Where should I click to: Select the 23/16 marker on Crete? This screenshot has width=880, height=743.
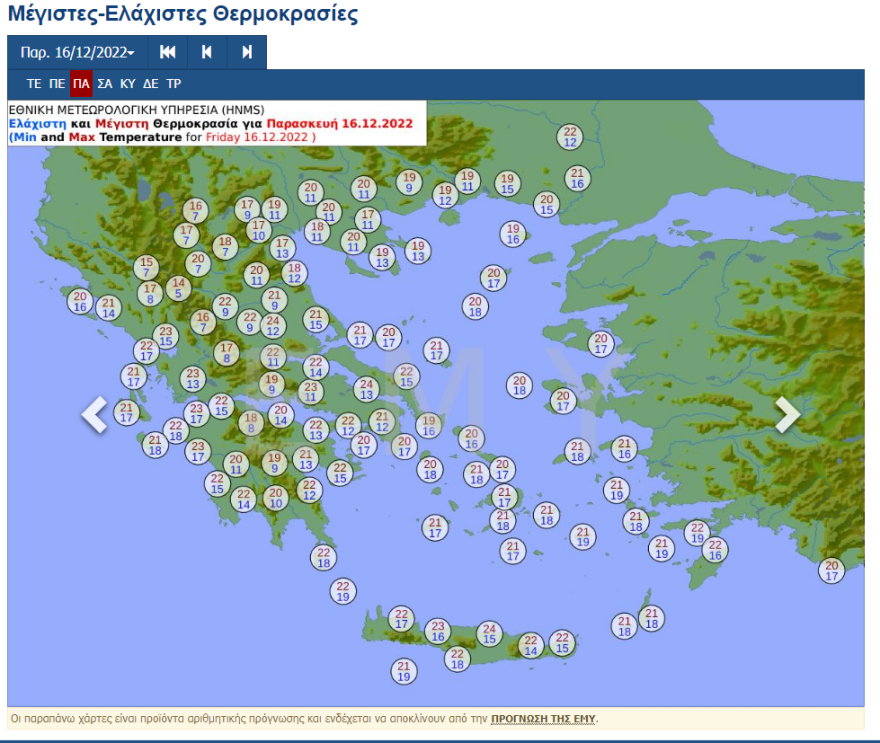click(x=437, y=630)
